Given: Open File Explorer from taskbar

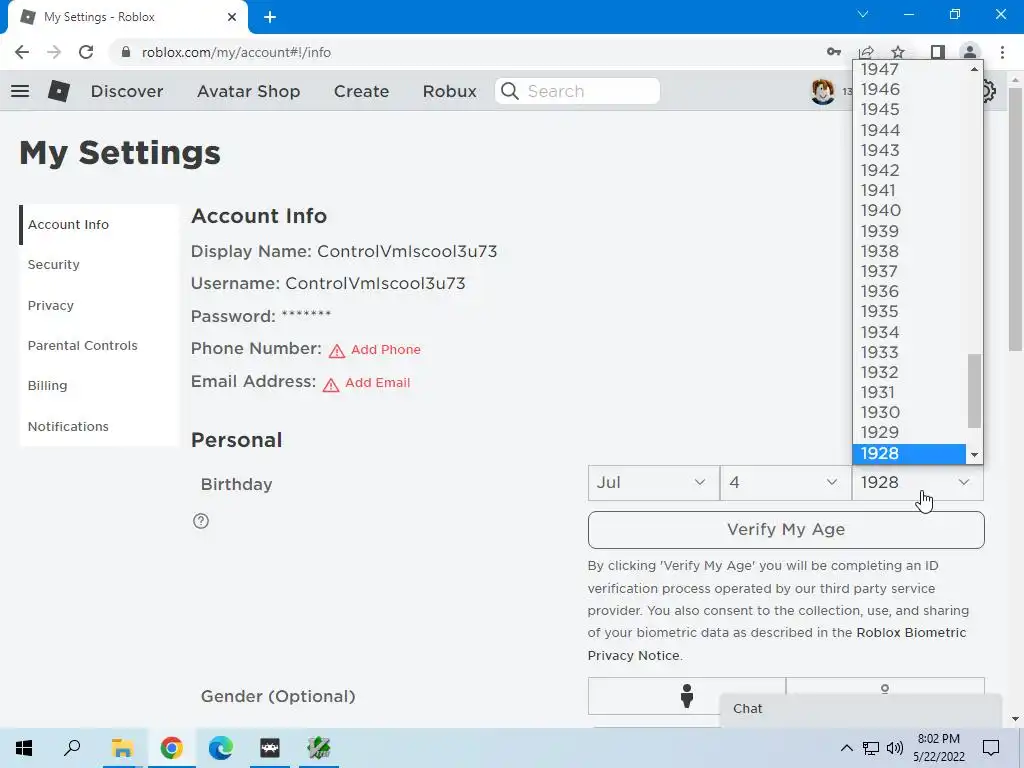Looking at the screenshot, I should point(122,748).
